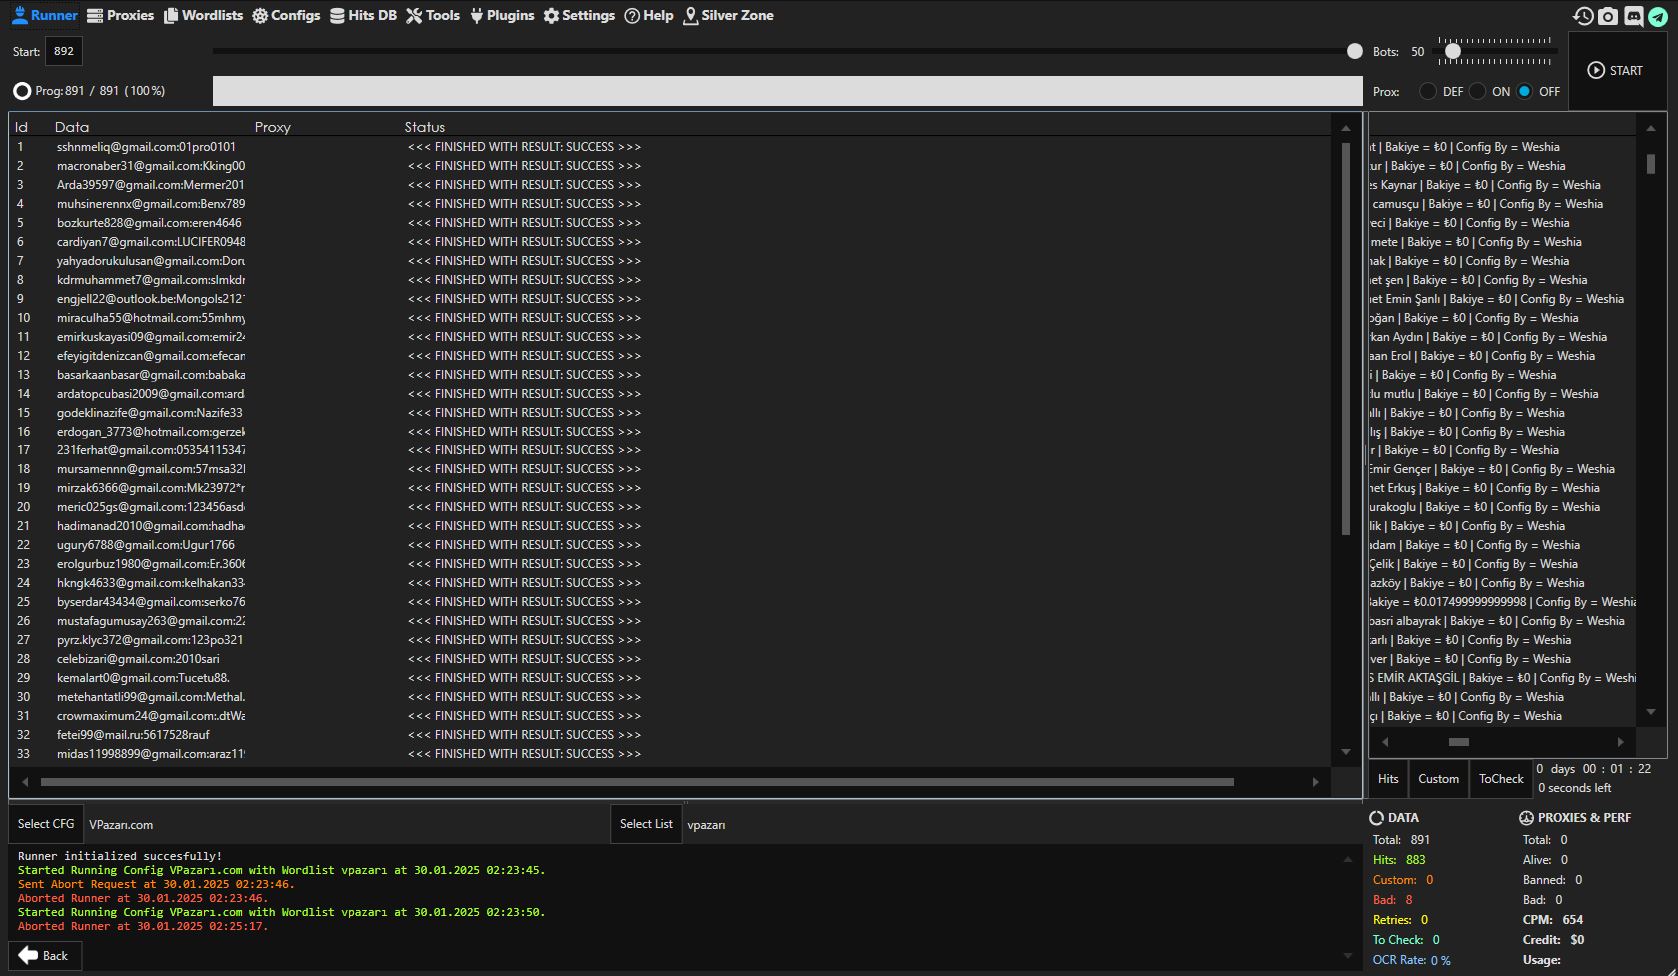Open the Tools section
The image size is (1678, 976).
433,15
